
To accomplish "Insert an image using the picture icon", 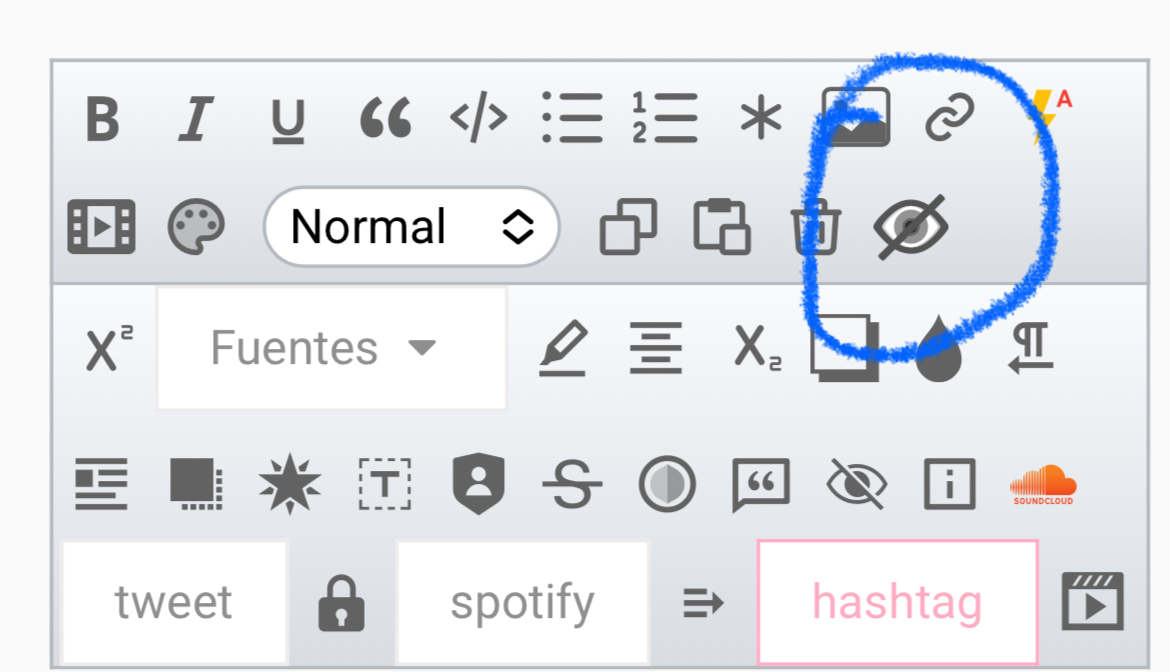I will [856, 117].
